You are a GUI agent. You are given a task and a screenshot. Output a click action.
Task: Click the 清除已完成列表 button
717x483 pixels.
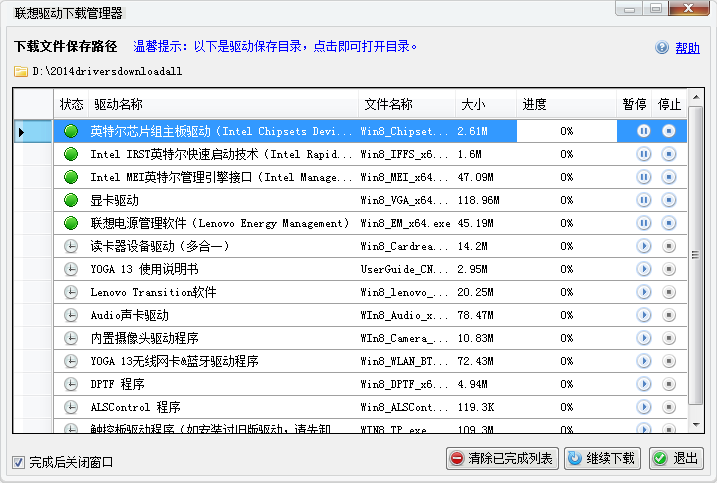[x=502, y=458]
